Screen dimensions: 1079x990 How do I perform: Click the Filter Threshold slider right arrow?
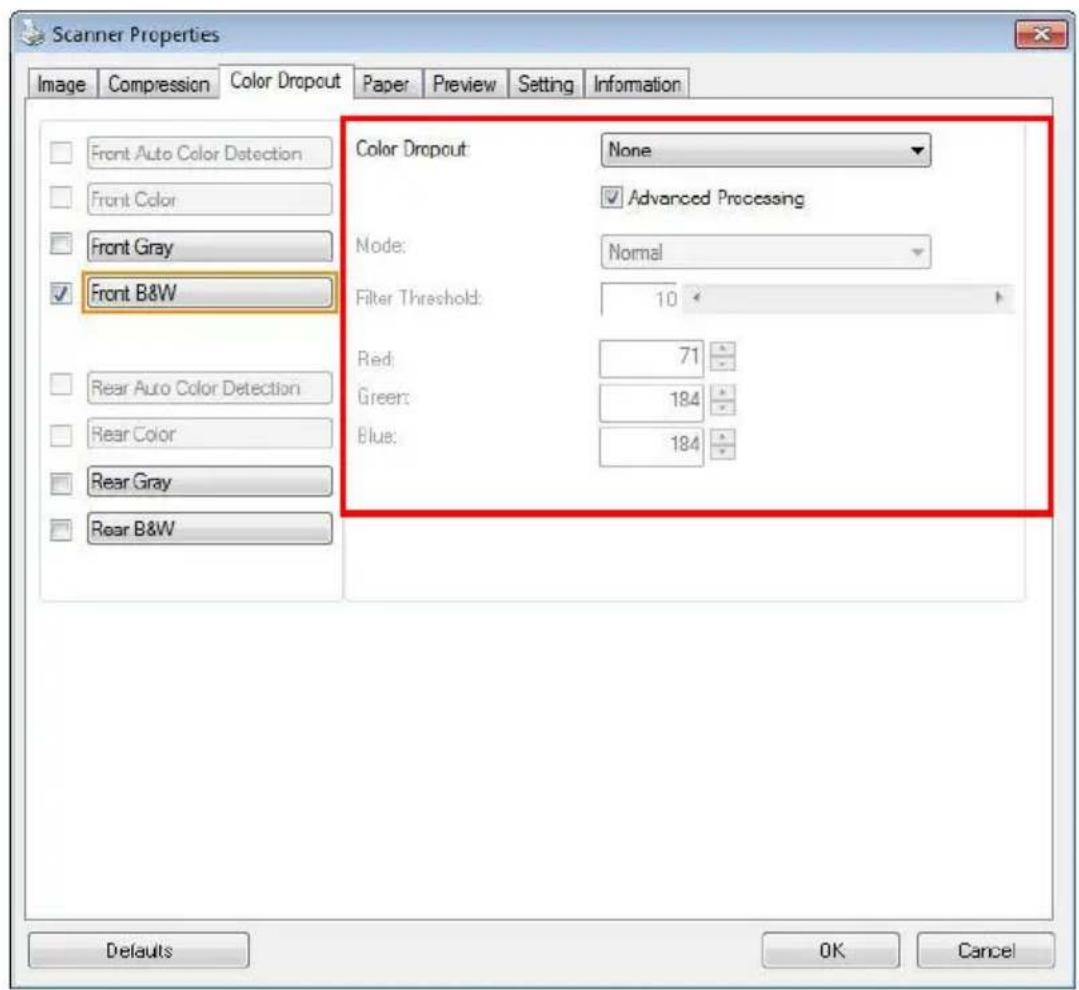(x=999, y=298)
